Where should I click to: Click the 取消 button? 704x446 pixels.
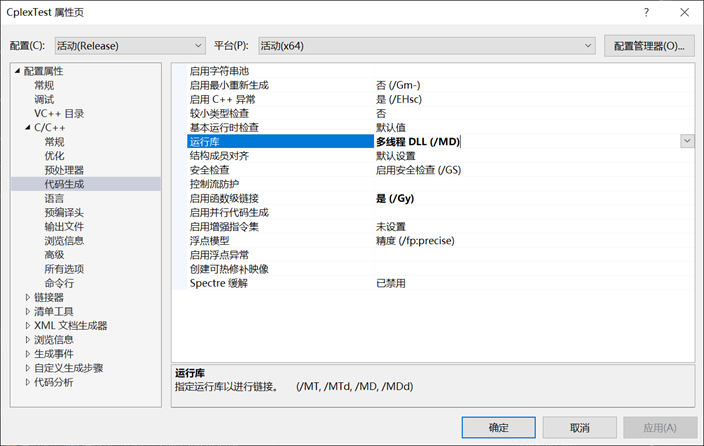tap(579, 427)
